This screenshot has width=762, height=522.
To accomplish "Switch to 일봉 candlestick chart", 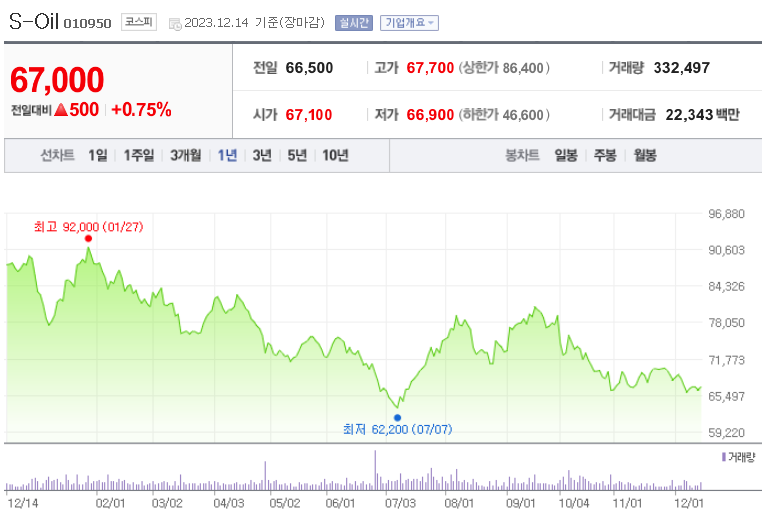I will [x=566, y=156].
